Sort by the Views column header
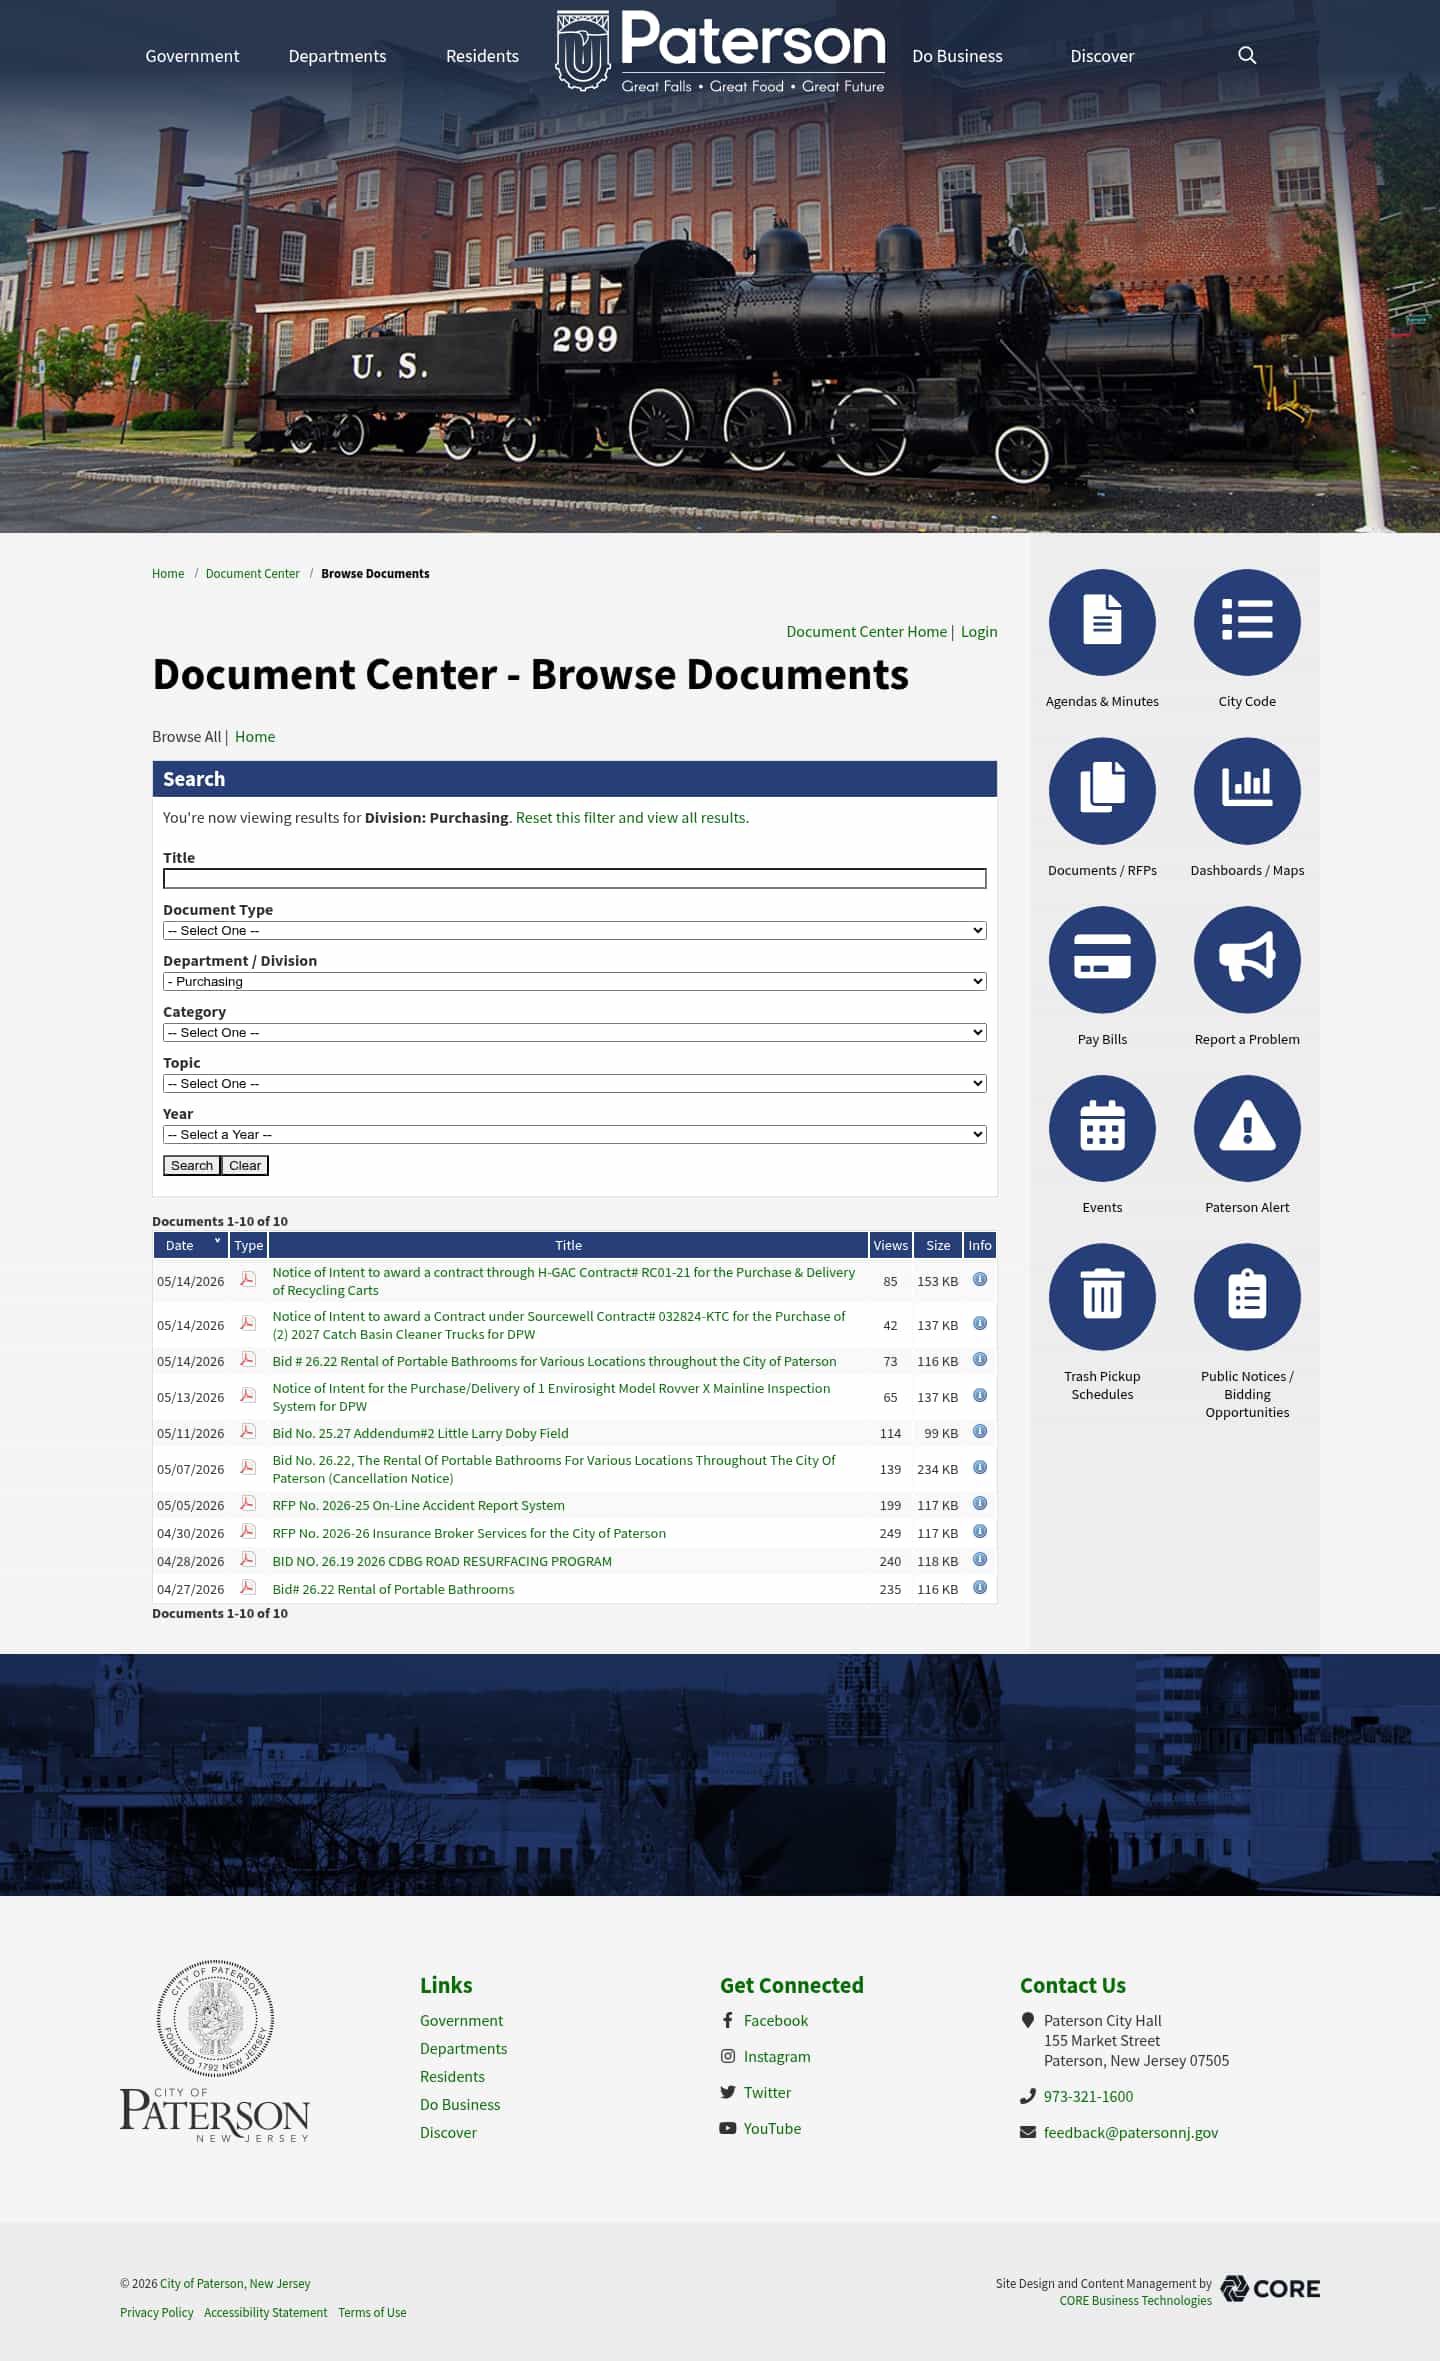Screen dimensions: 1440x2361 click(x=890, y=1245)
